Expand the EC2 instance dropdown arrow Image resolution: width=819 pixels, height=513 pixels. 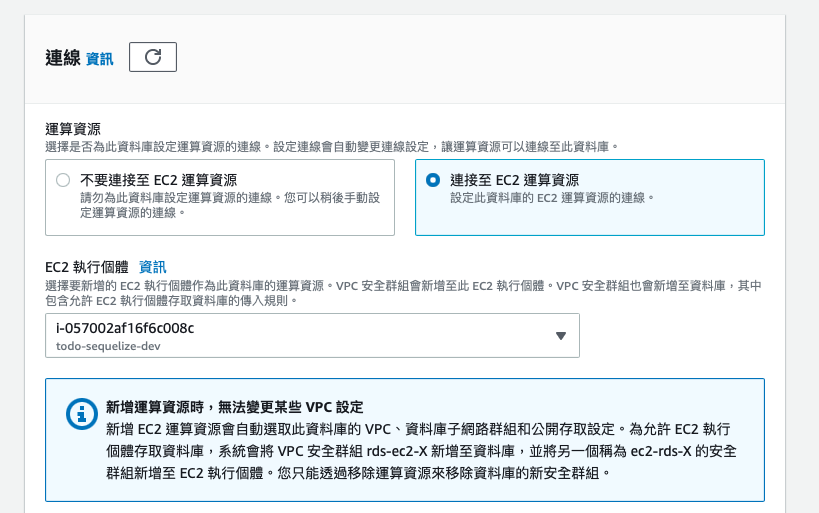[560, 336]
